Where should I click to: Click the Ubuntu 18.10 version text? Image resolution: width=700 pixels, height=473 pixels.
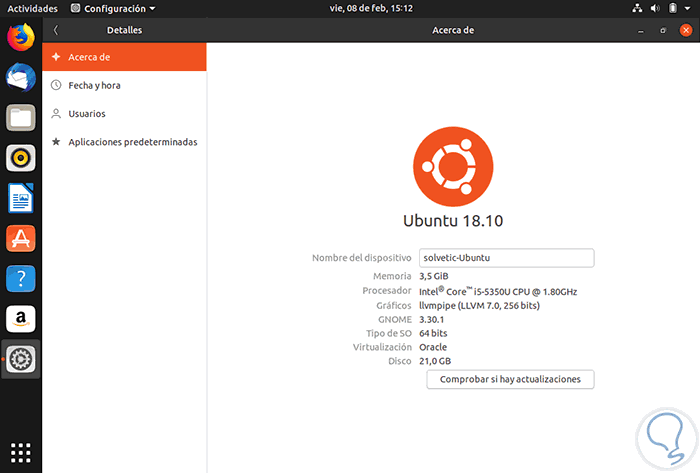click(453, 221)
